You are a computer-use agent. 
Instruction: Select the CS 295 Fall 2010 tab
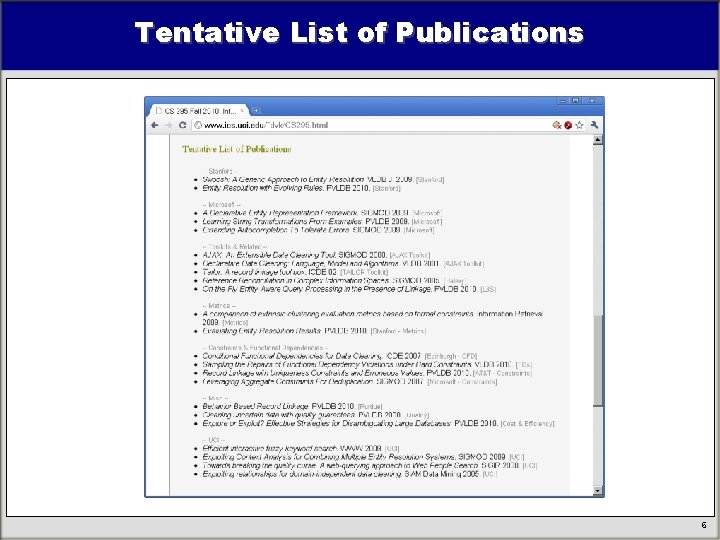click(x=199, y=111)
